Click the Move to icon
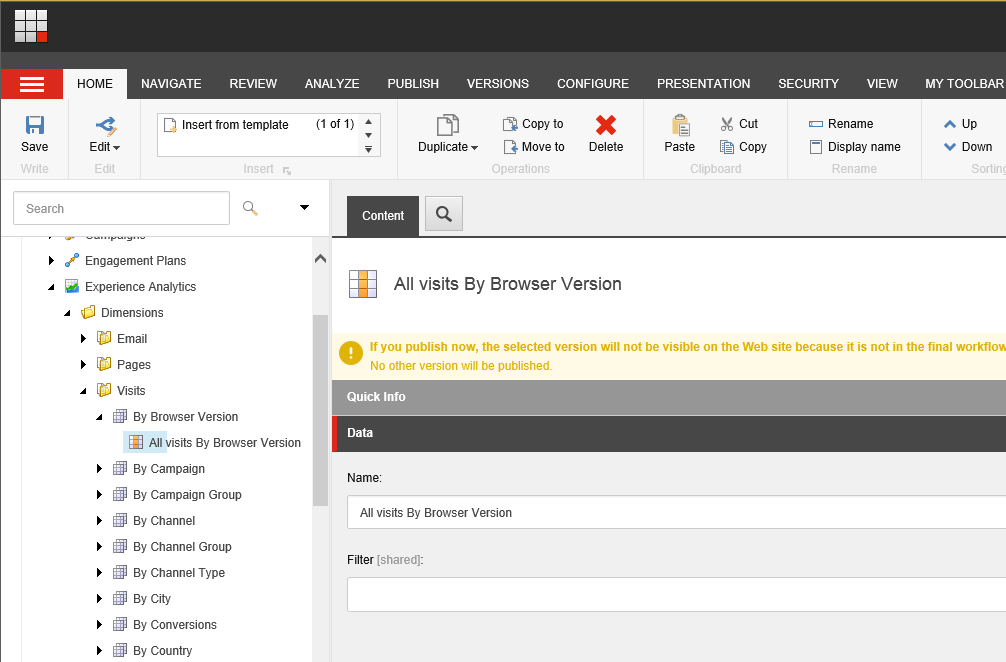This screenshot has width=1006, height=662. [x=510, y=147]
